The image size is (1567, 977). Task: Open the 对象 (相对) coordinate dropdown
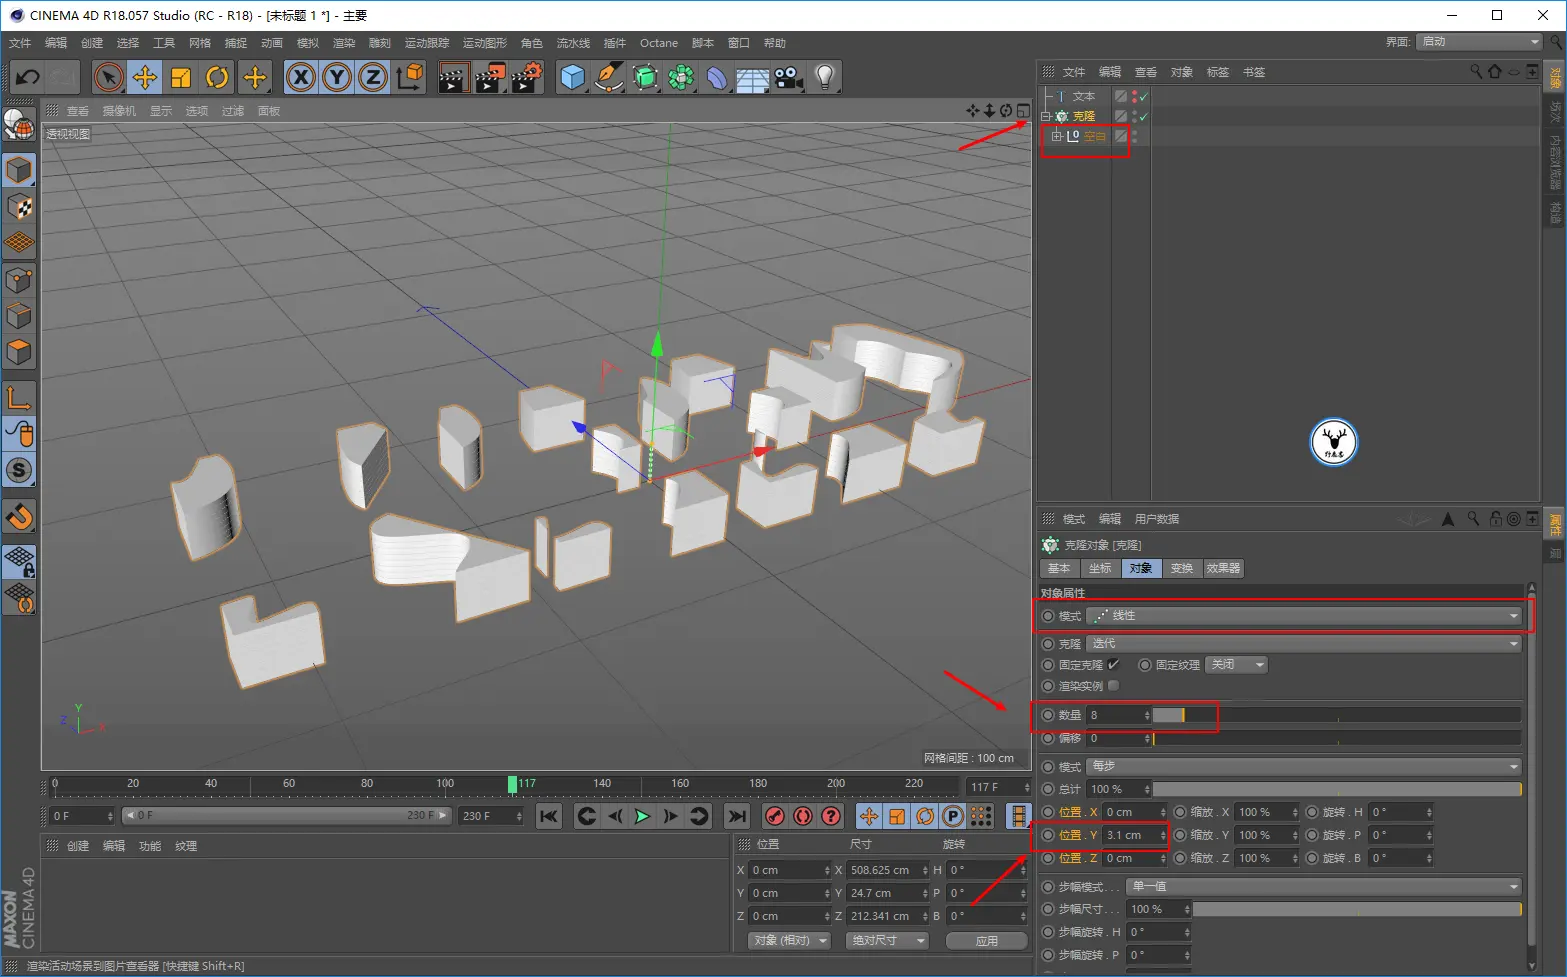pyautogui.click(x=790, y=941)
